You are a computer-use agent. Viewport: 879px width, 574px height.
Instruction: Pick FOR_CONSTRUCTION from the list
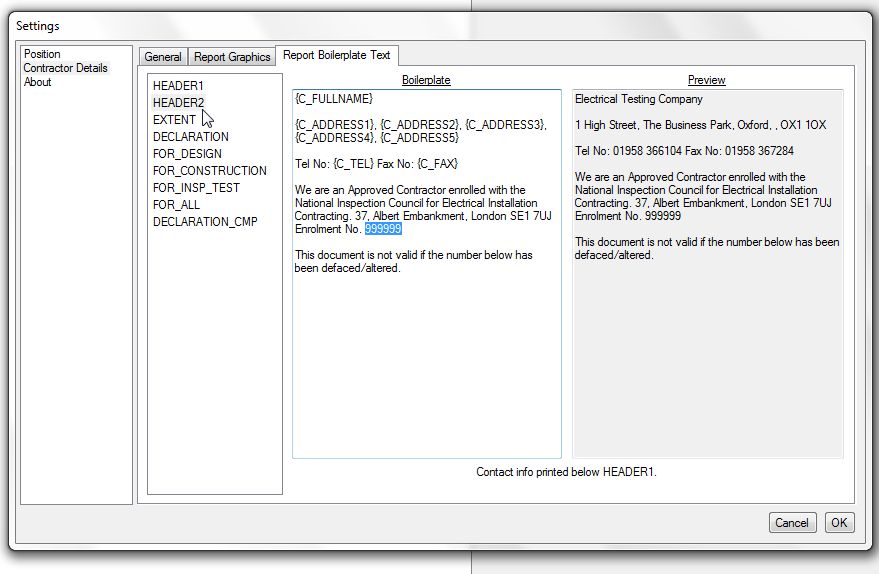tap(210, 170)
